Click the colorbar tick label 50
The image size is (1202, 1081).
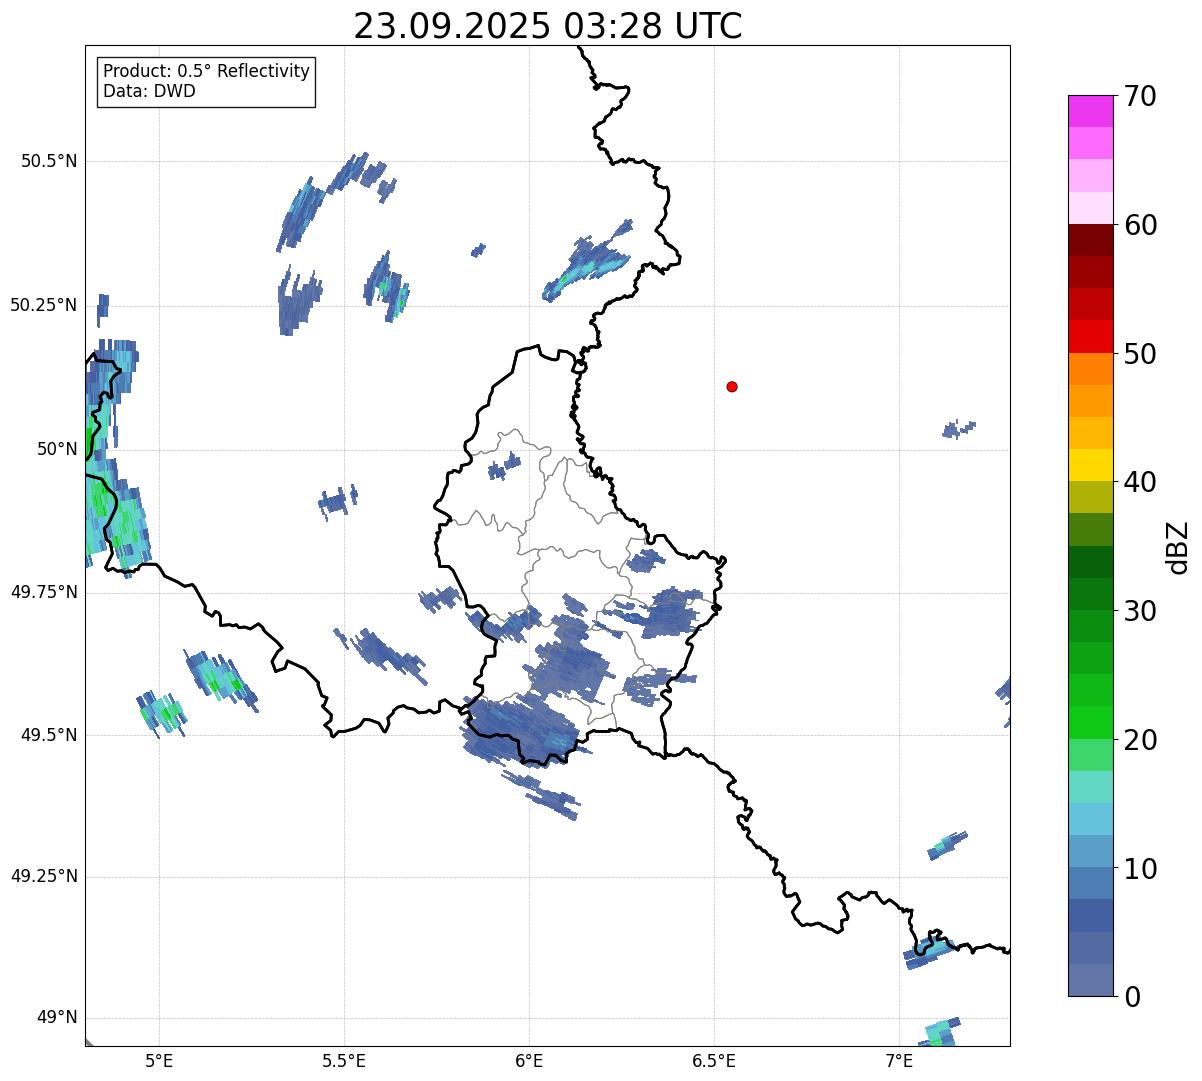(1140, 354)
